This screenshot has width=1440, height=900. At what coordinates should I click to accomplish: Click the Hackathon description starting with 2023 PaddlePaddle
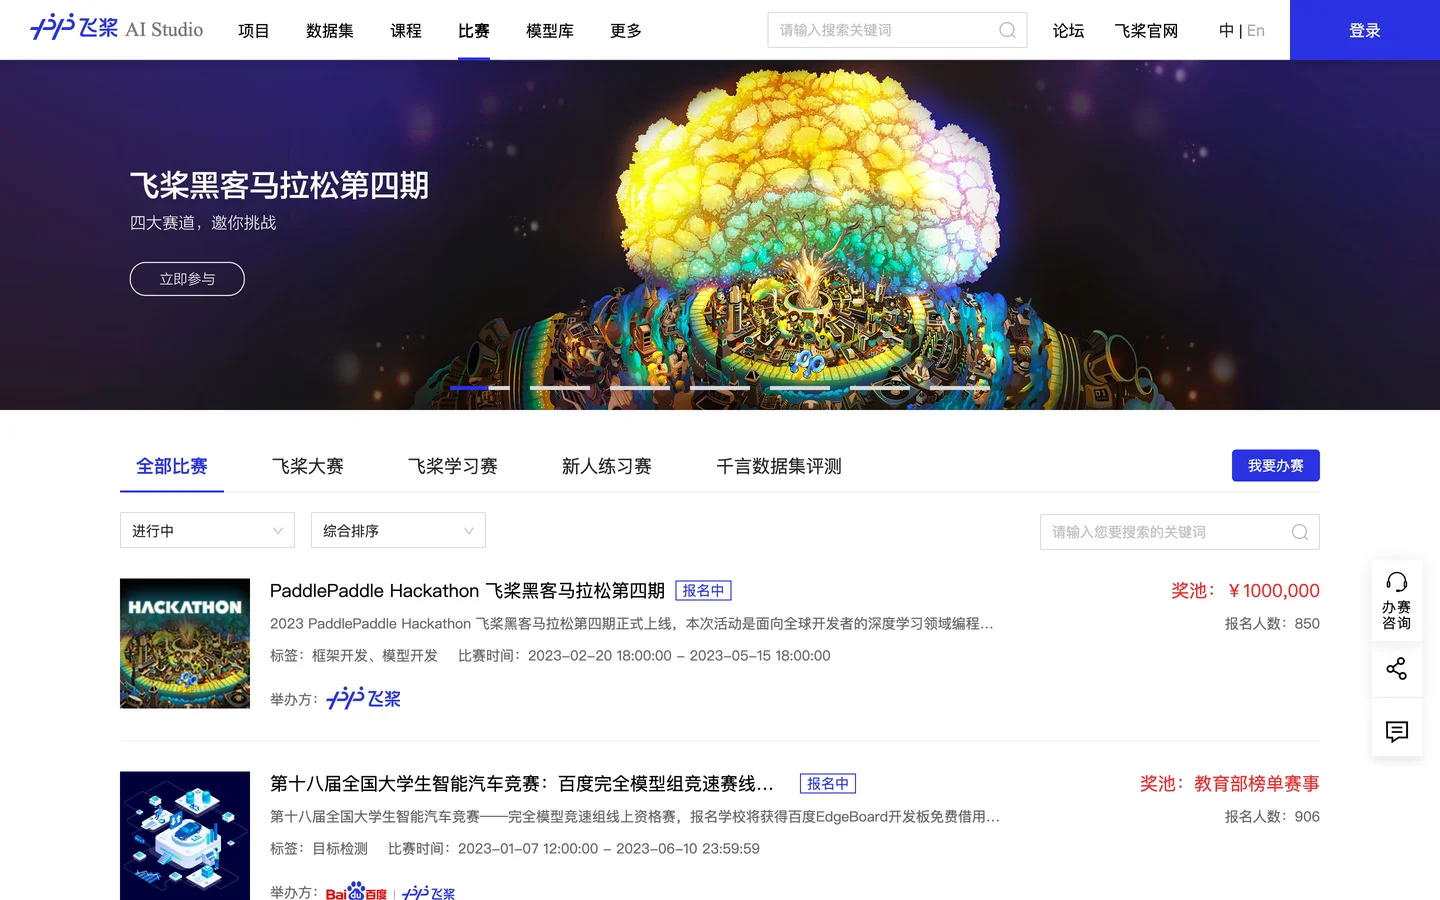632,623
